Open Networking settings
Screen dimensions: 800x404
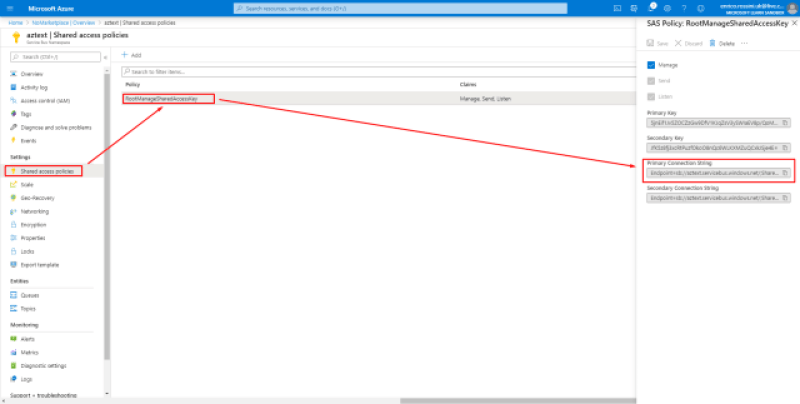pyautogui.click(x=35, y=211)
